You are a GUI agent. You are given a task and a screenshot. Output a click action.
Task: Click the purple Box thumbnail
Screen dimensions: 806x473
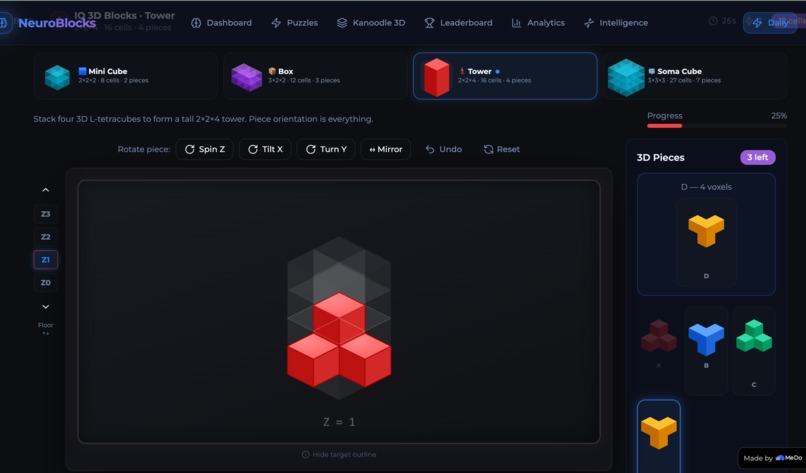(247, 77)
